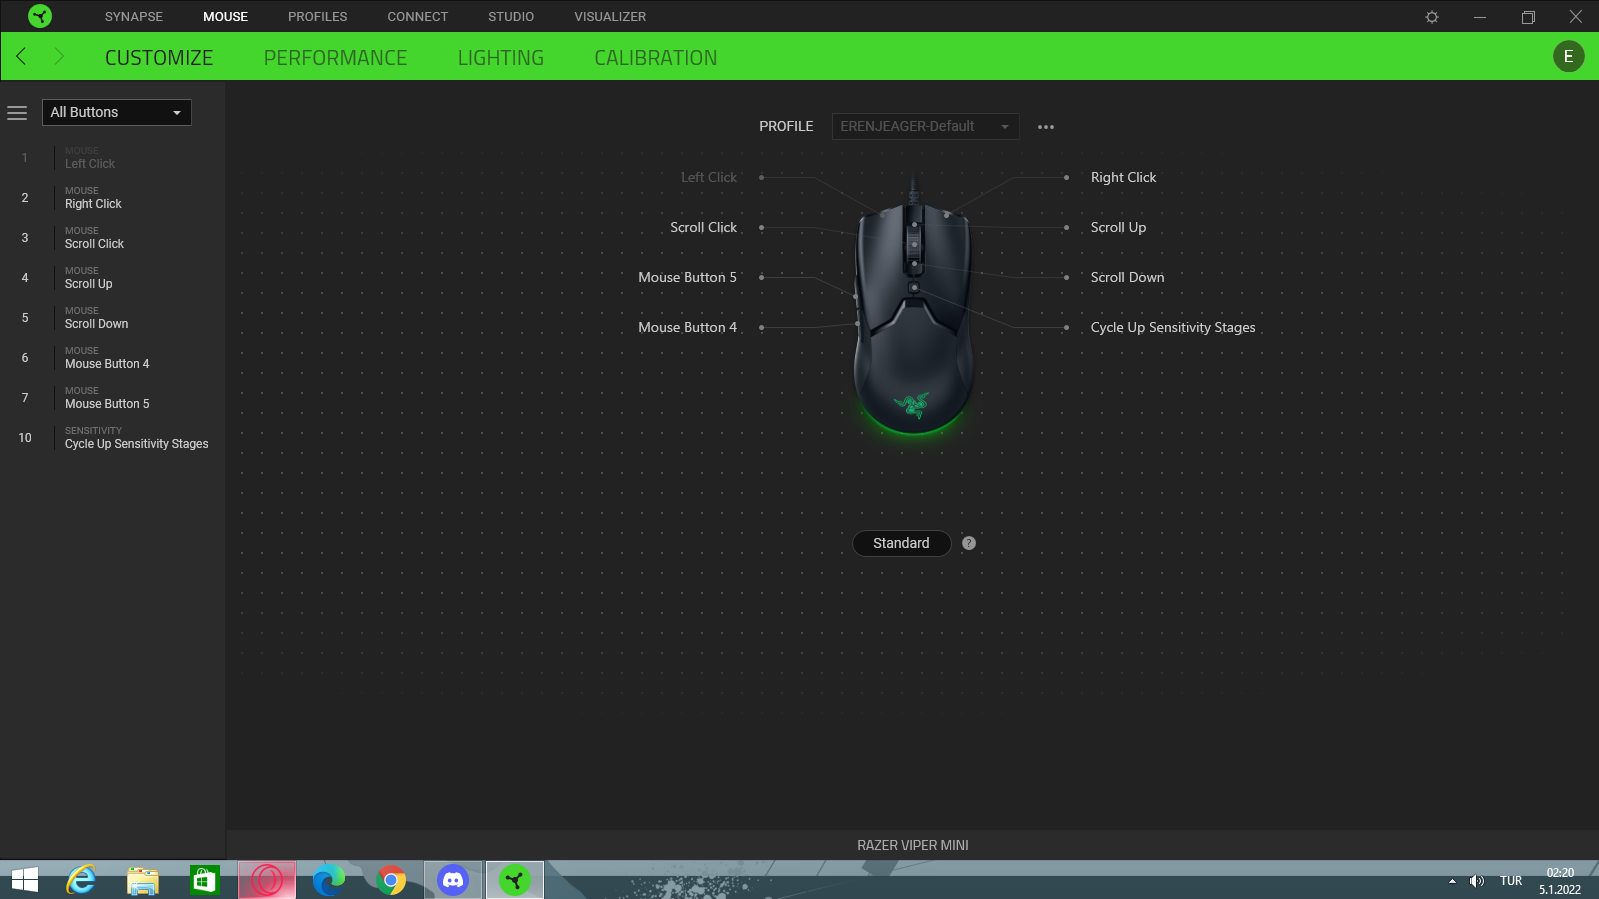Open the ERENJEAGER-Default profile dropdown
1599x899 pixels.
coord(925,126)
